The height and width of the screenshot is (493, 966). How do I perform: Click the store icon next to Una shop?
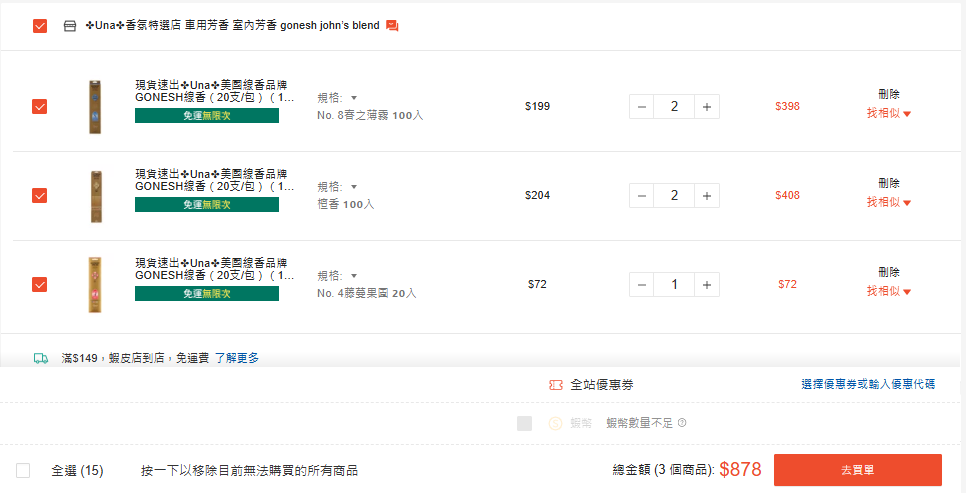pos(69,26)
